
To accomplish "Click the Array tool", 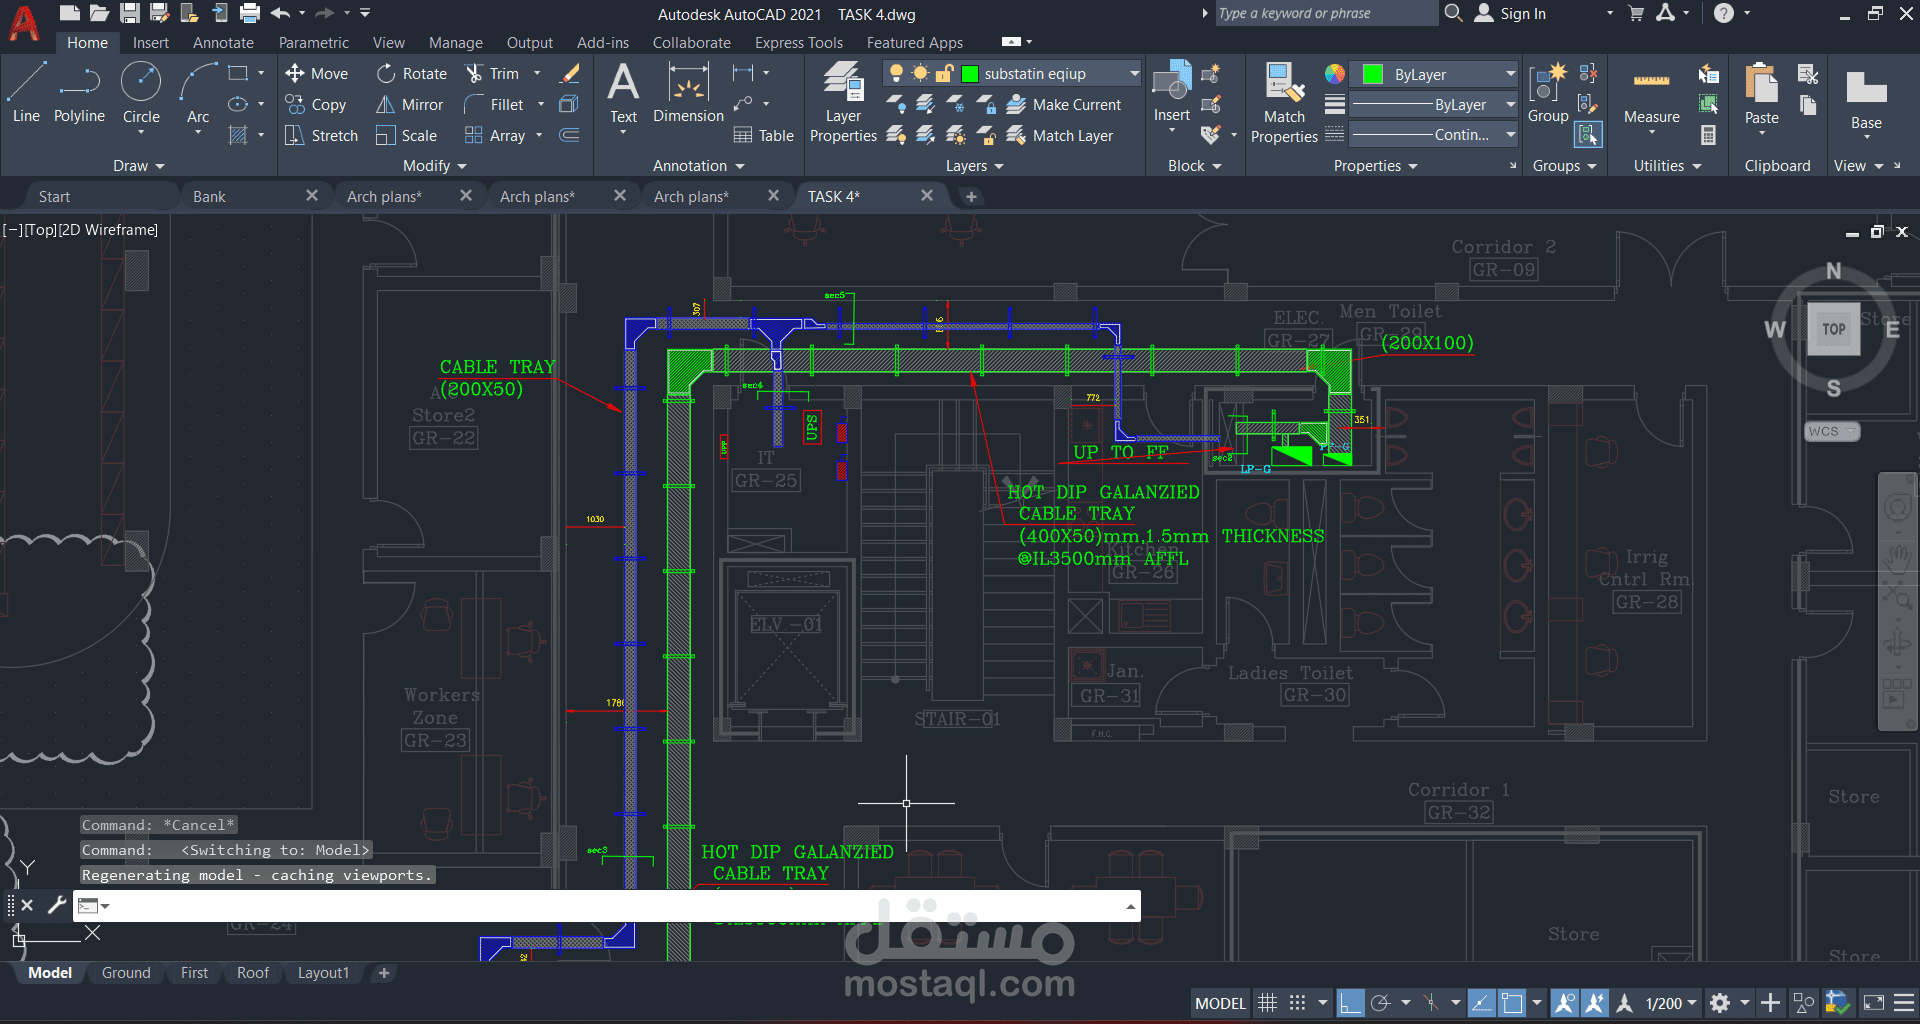I will click(x=495, y=135).
